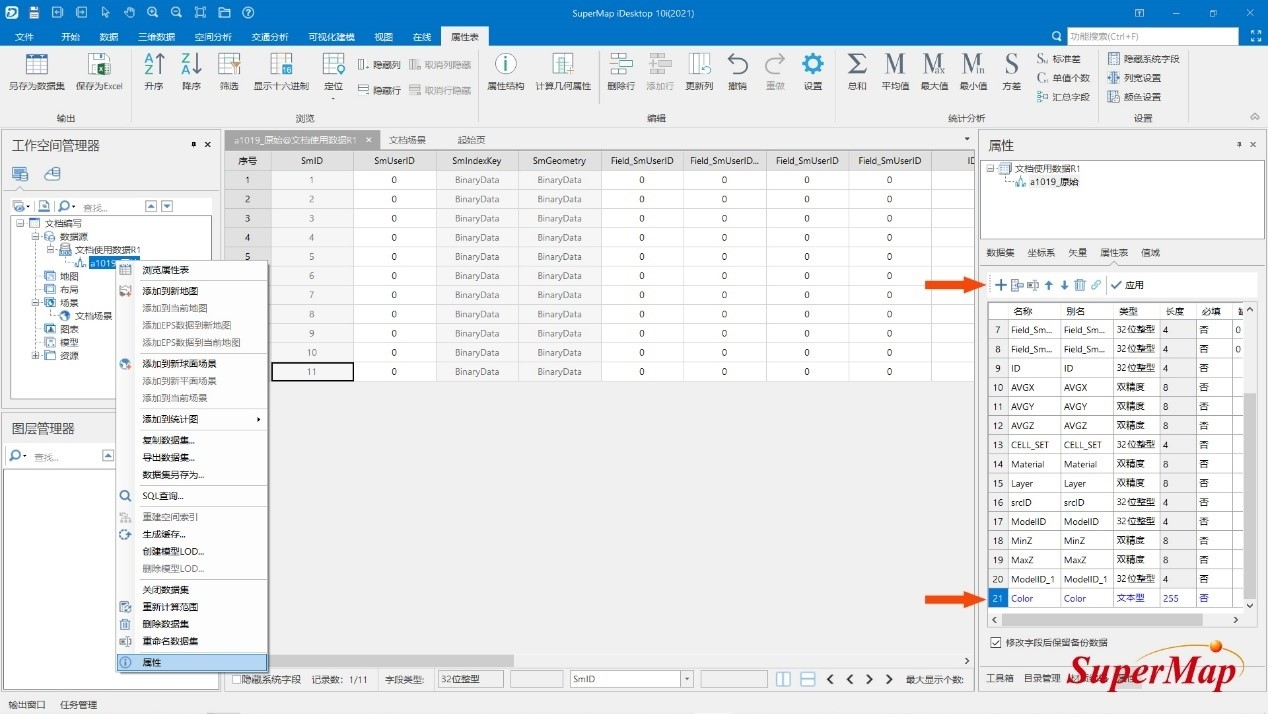This screenshot has width=1268, height=714.
Task: Open the 设置 gear icon in ribbon
Action: click(x=813, y=66)
